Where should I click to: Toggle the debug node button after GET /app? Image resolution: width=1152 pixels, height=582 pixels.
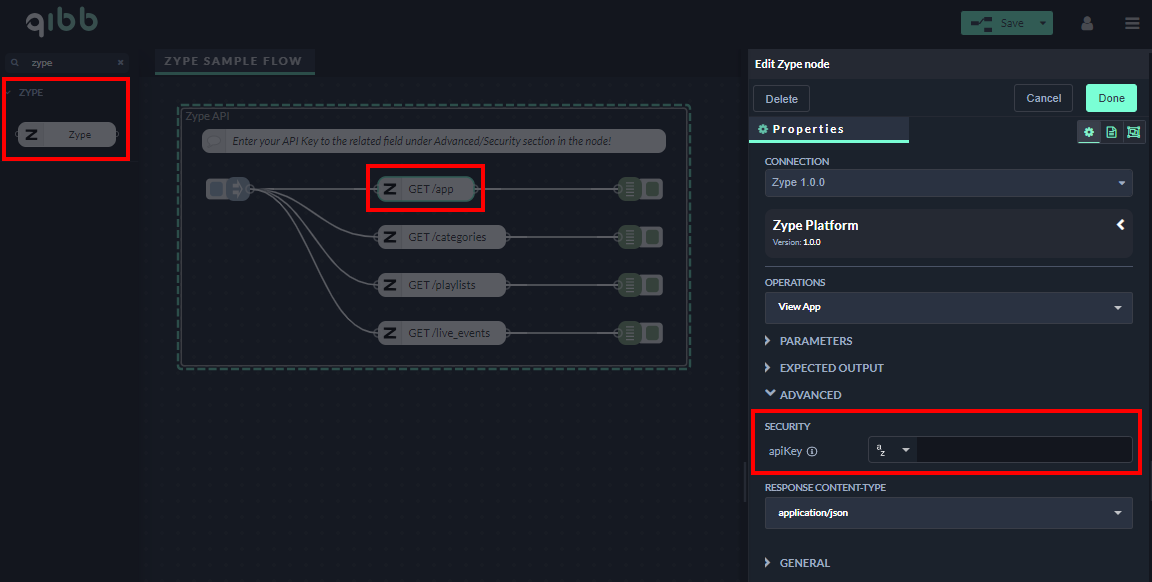[652, 189]
